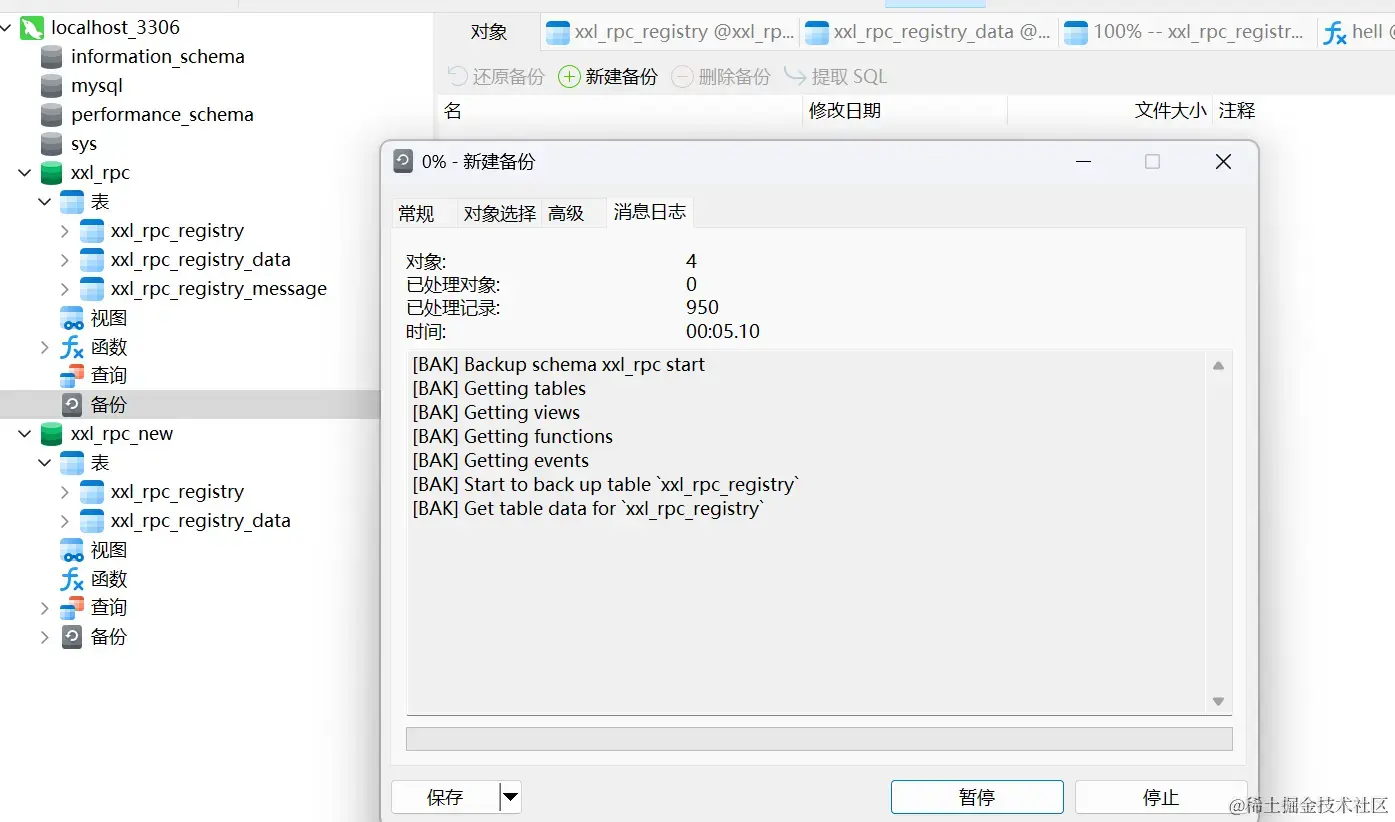Collapse the 表 node under xxl_rpc
The height and width of the screenshot is (822, 1395).
click(45, 202)
